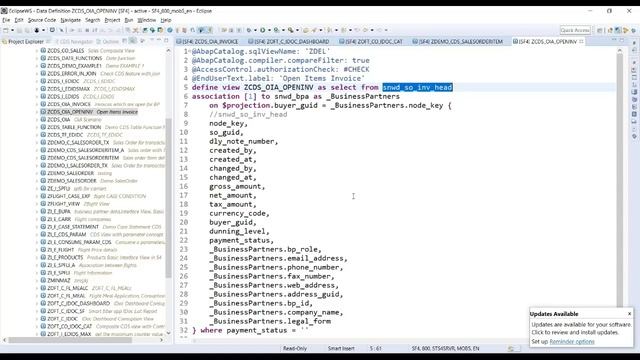Click the editor vertical scrollbar

click(x=620, y=180)
